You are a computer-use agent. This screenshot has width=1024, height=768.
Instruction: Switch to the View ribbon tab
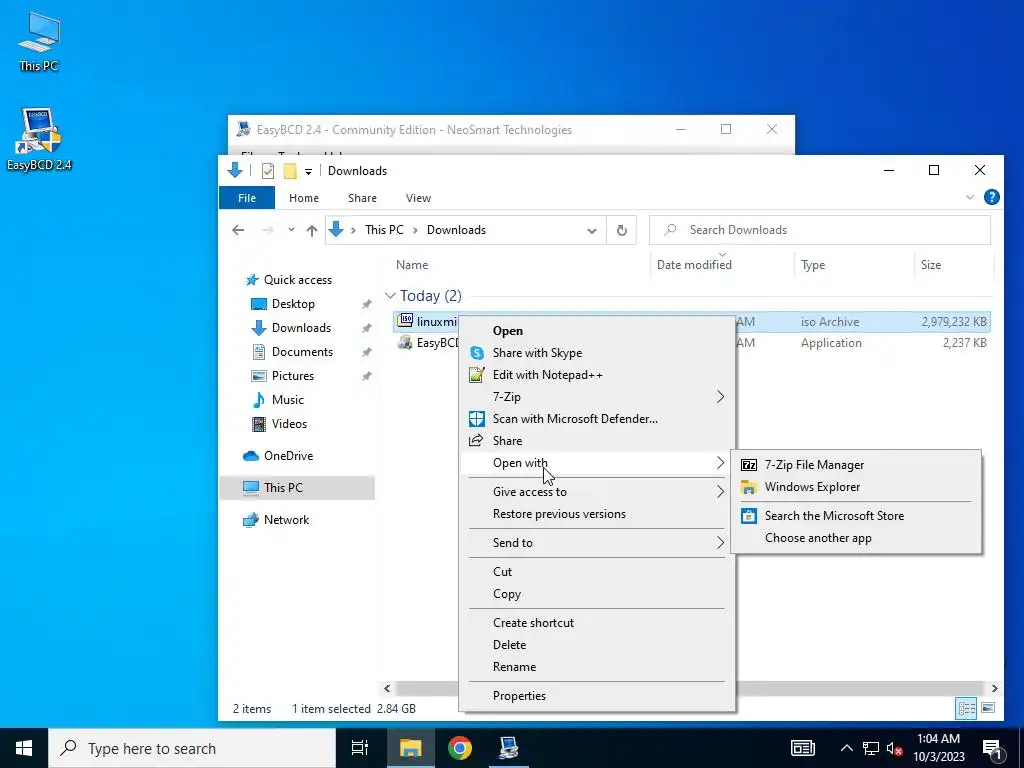(x=418, y=198)
